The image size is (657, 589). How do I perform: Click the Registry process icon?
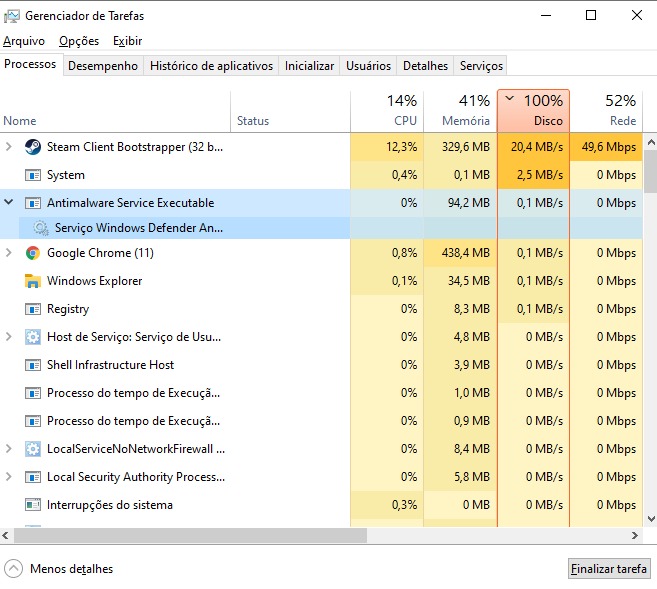(33, 309)
